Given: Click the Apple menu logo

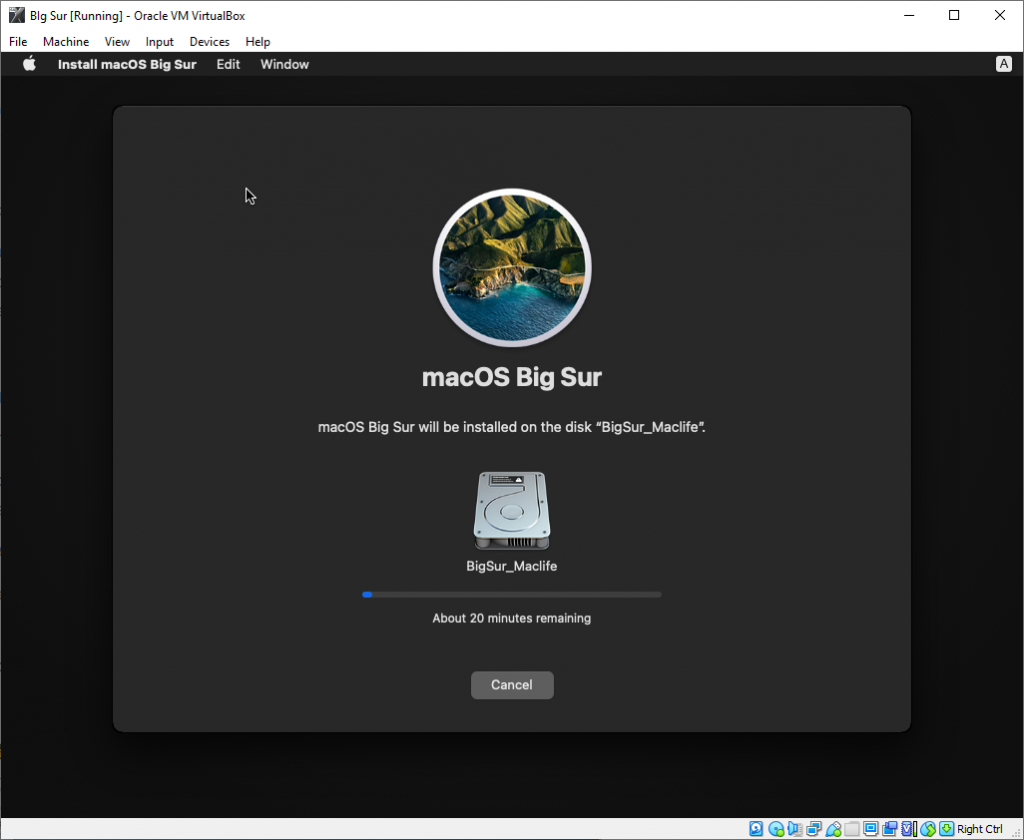Looking at the screenshot, I should click(x=29, y=63).
